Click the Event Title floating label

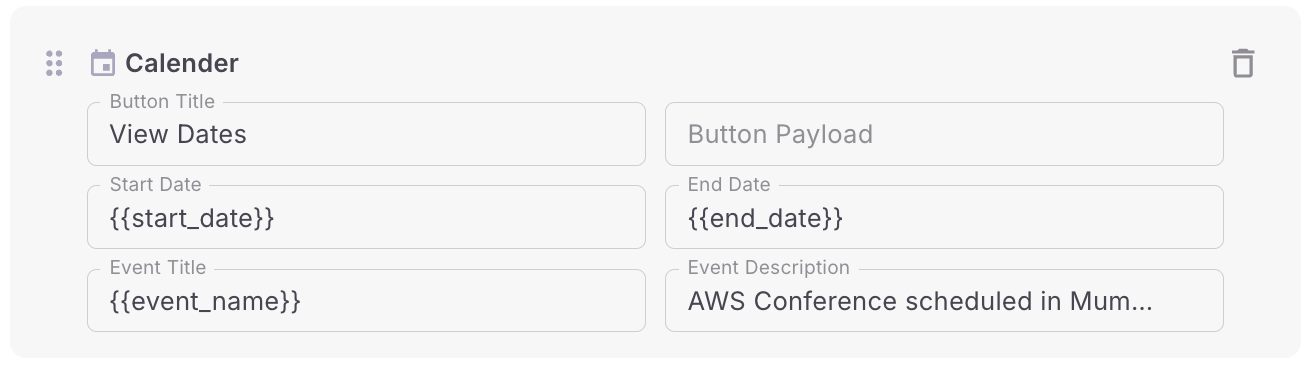pos(158,267)
